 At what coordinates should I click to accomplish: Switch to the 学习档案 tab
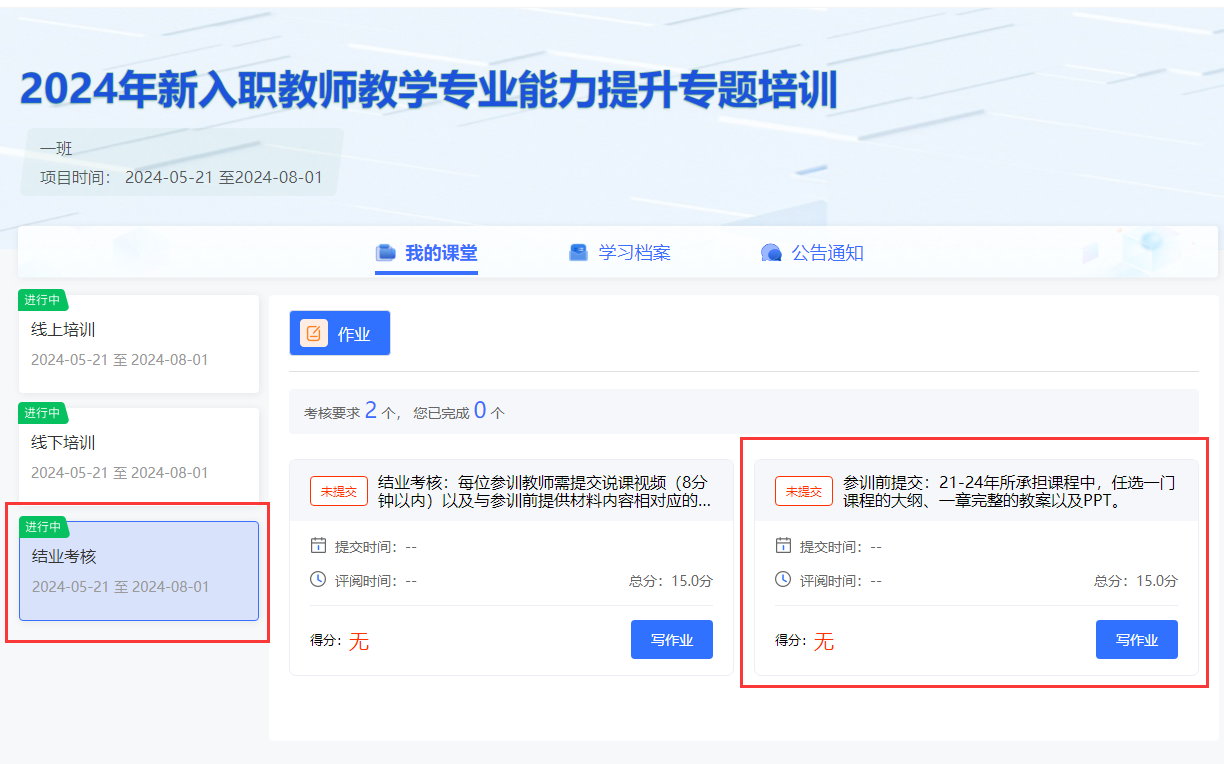(x=634, y=253)
